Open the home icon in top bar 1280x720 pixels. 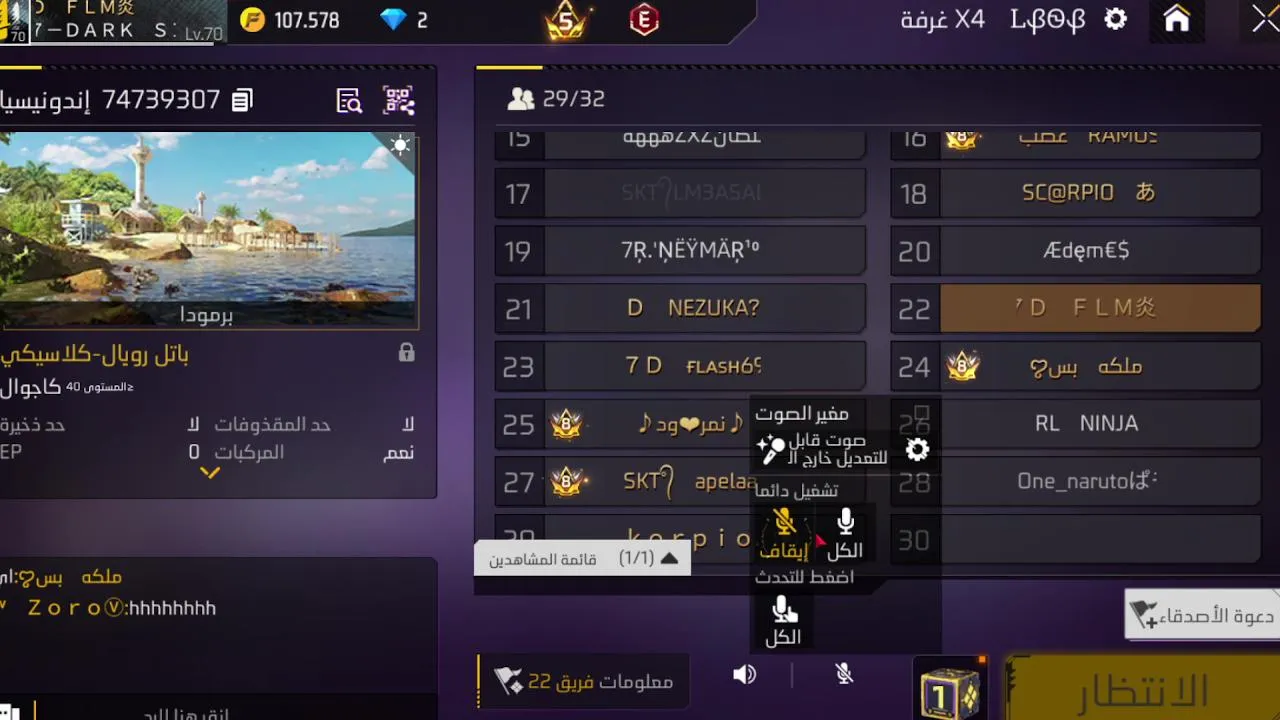coord(1177,20)
